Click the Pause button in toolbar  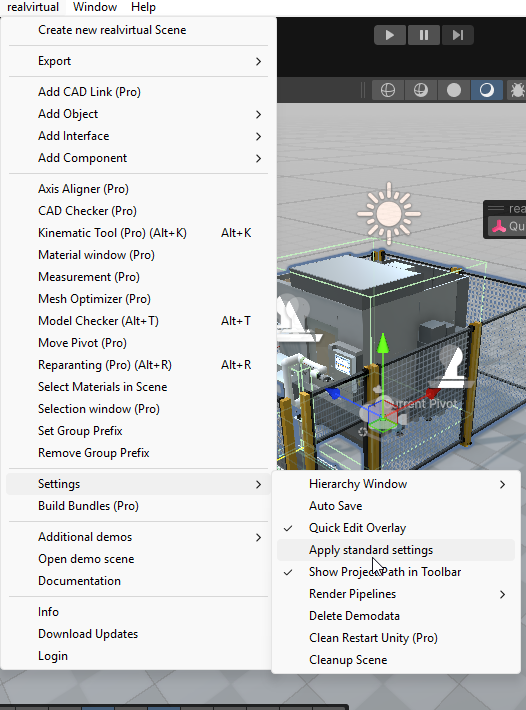(x=424, y=35)
